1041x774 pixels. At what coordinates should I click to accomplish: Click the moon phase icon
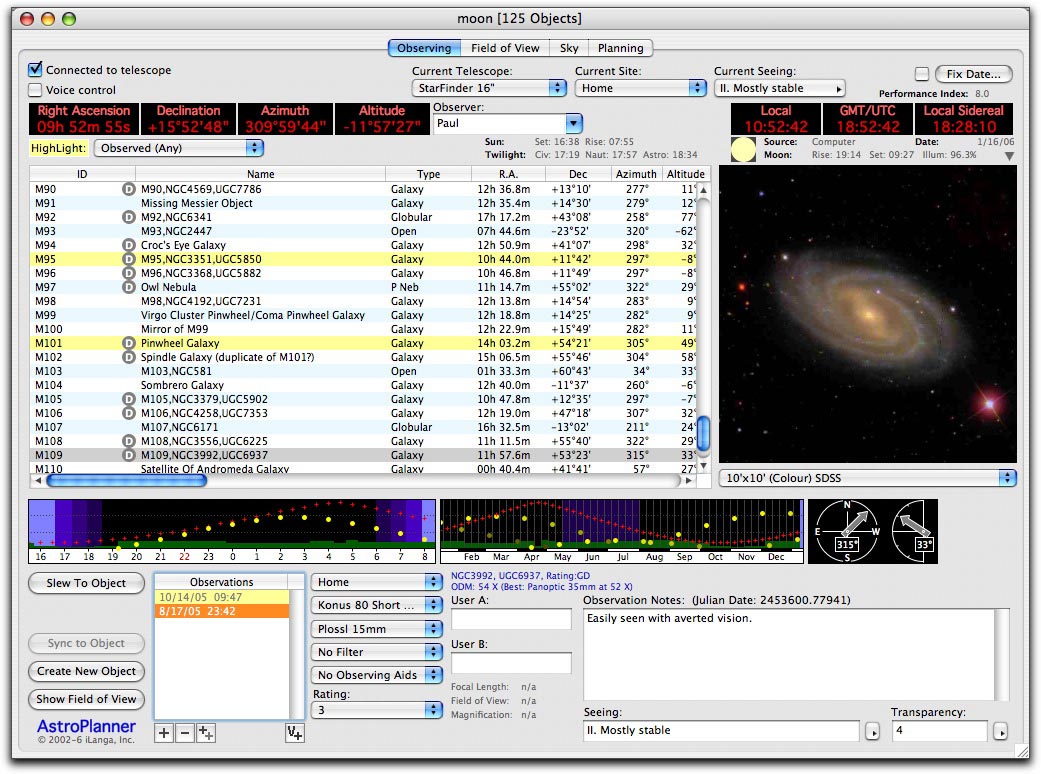click(x=743, y=150)
